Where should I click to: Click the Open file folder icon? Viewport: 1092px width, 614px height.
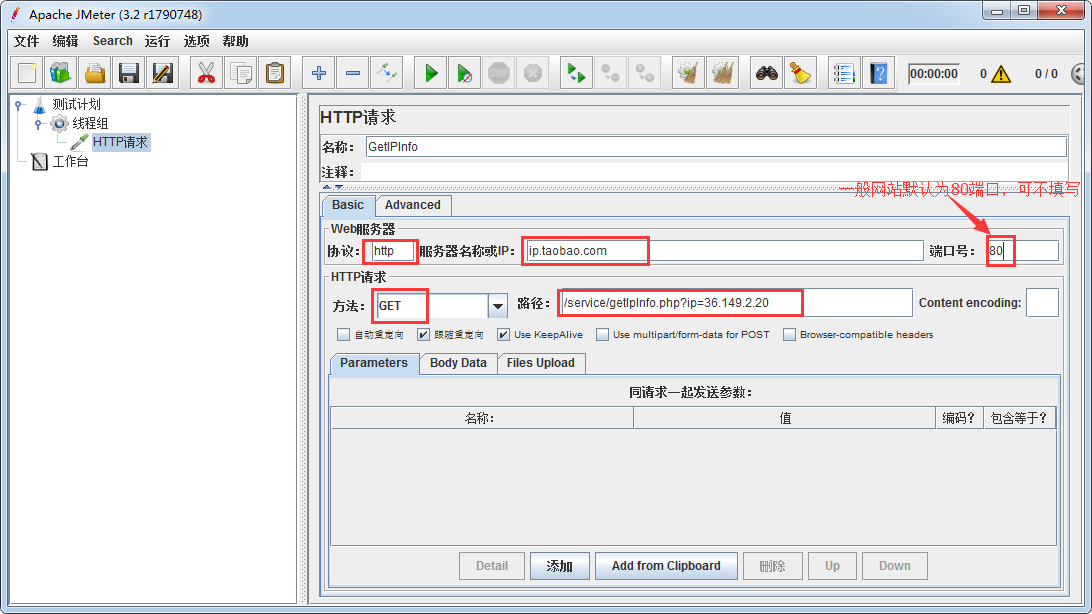click(x=95, y=73)
